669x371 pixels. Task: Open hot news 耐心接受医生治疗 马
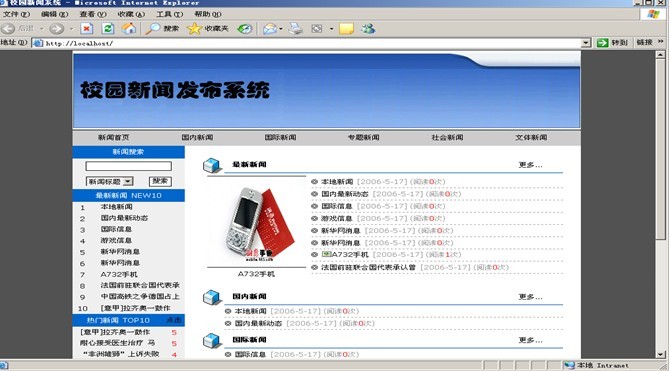pos(117,343)
